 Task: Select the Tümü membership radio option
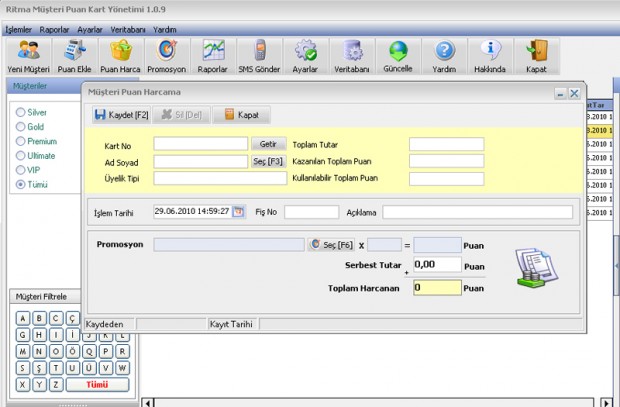(x=32, y=184)
